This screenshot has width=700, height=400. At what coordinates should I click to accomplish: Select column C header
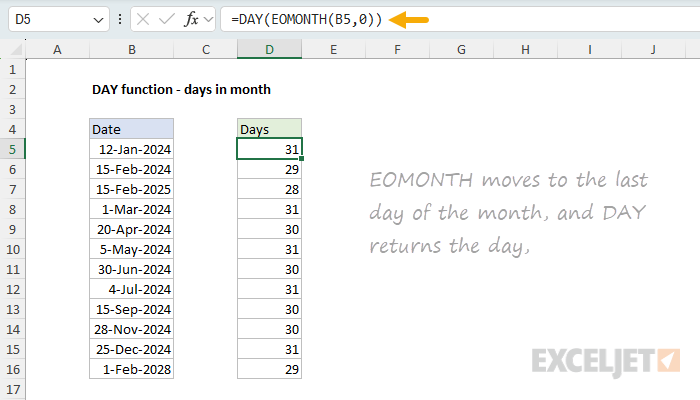pyautogui.click(x=206, y=50)
